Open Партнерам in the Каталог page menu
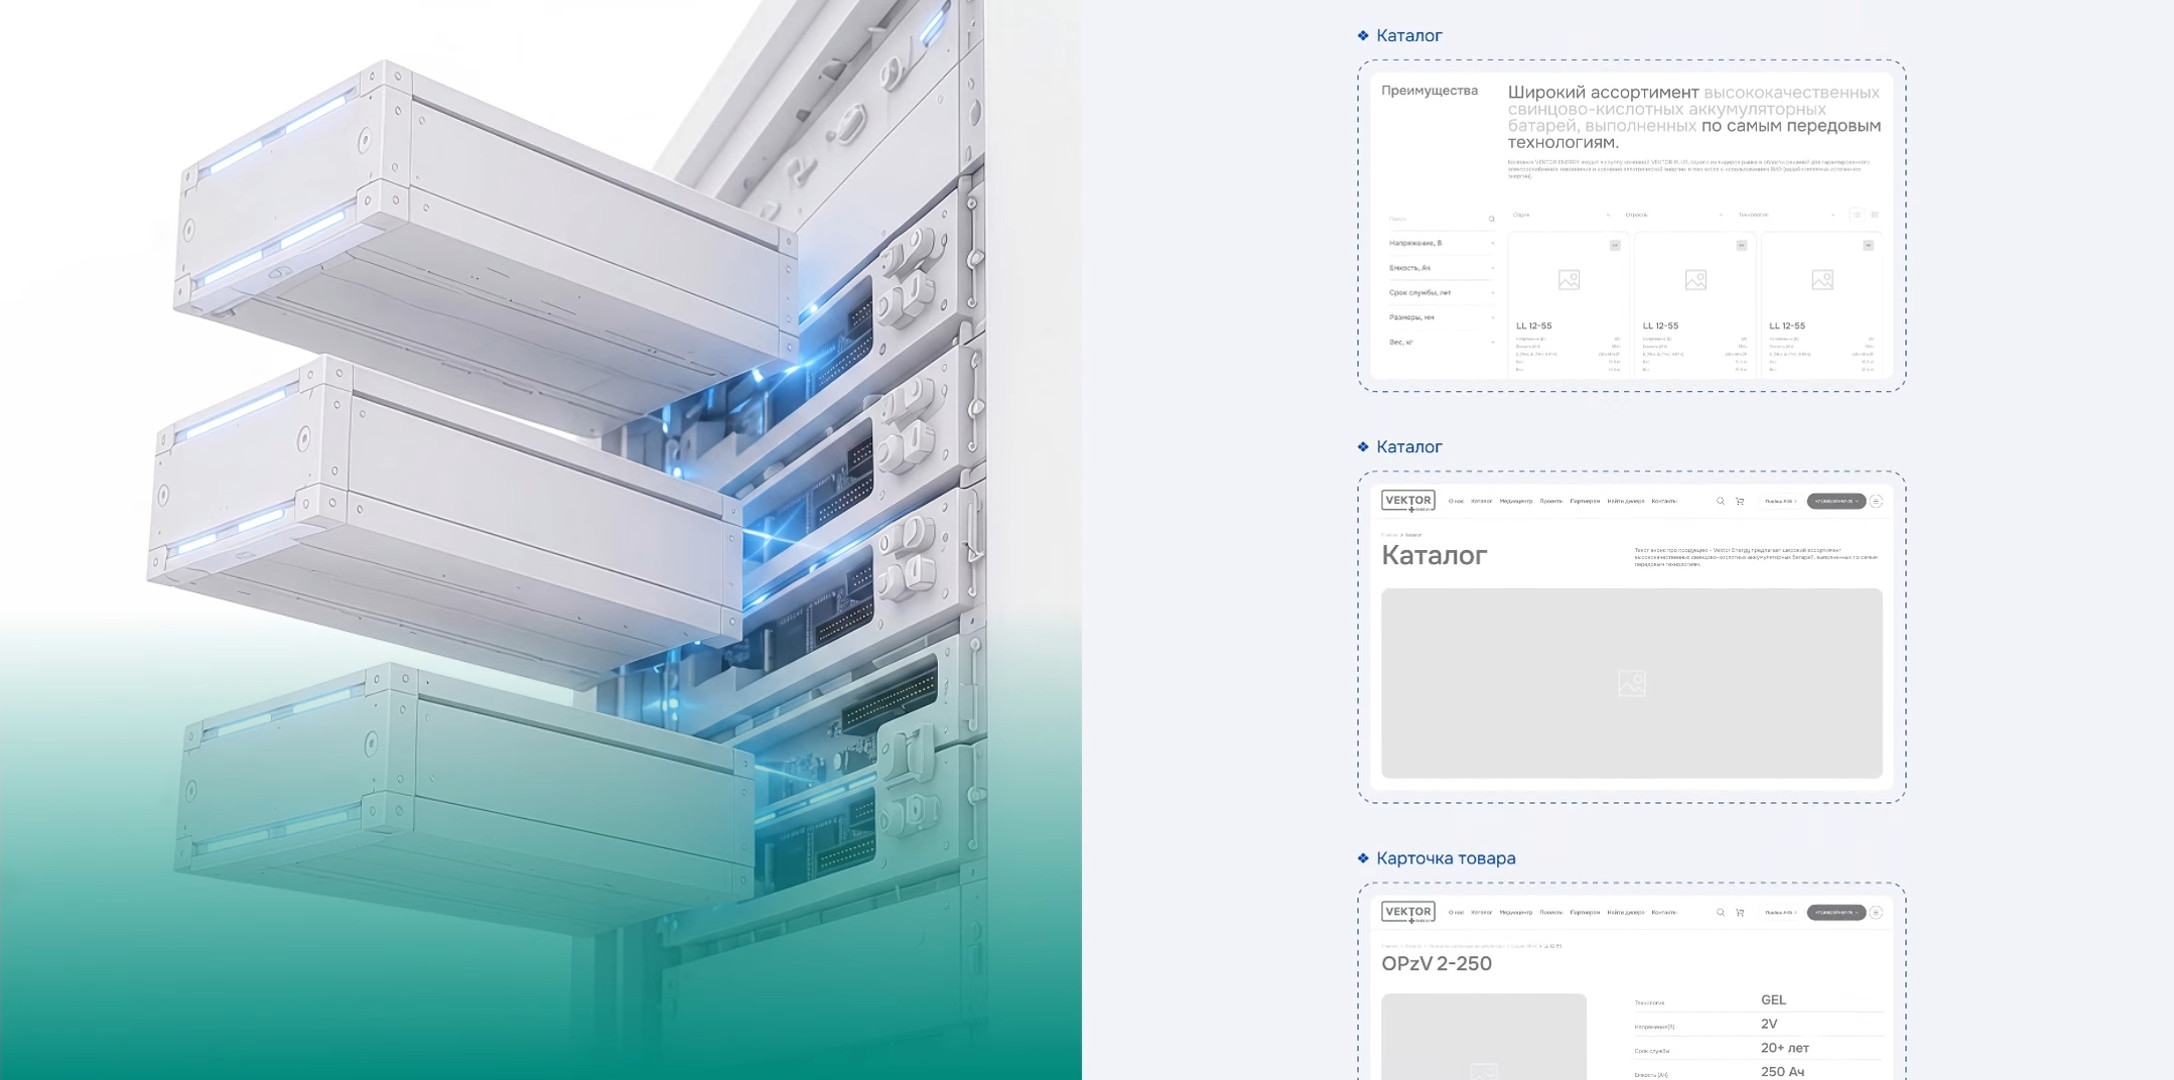Screen dimensions: 2174x1080 coord(1585,501)
